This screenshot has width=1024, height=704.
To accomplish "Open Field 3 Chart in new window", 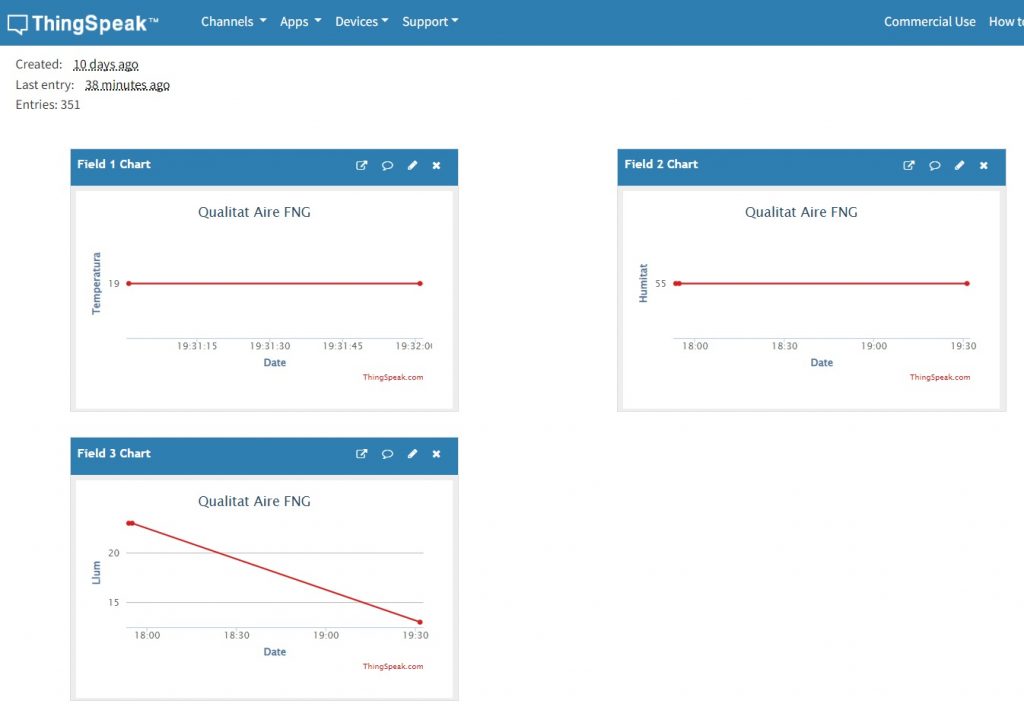I will click(362, 454).
